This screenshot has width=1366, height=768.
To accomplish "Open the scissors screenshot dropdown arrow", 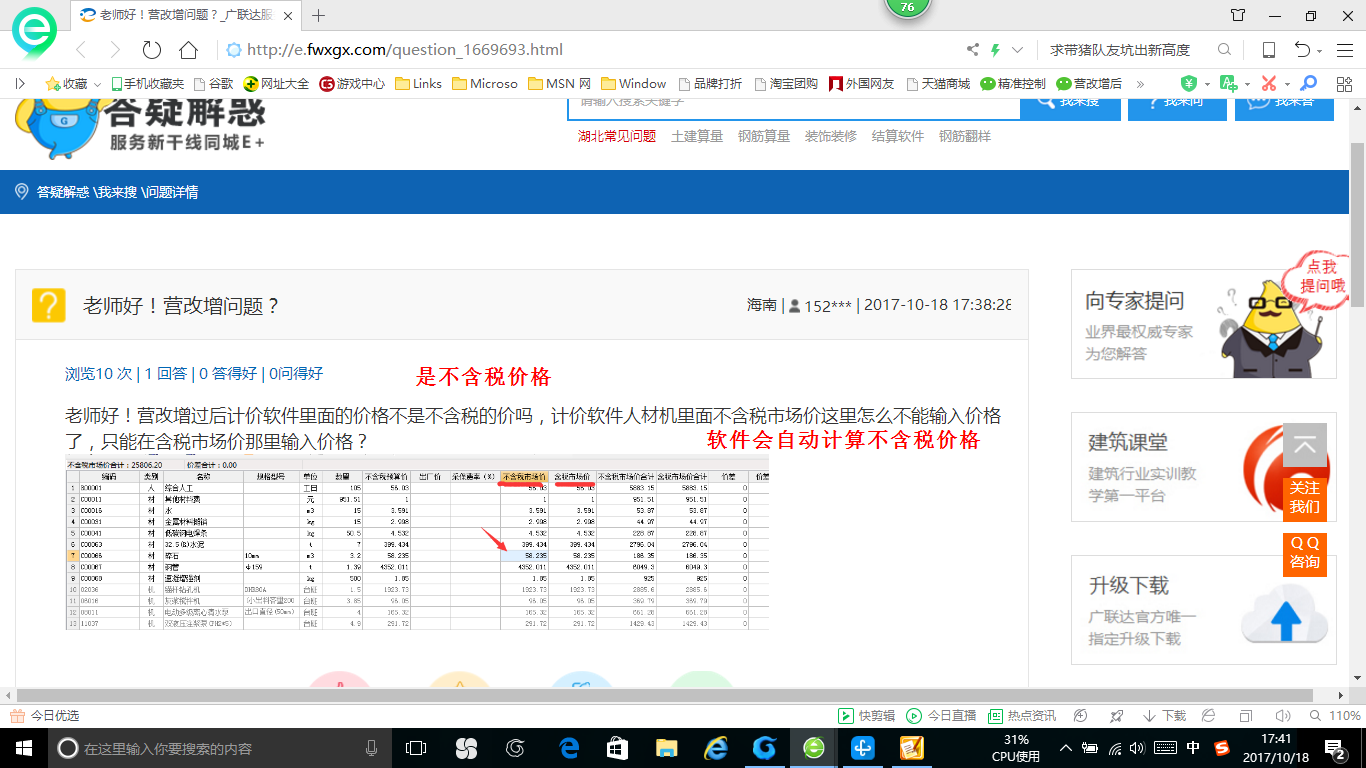I will coord(1288,84).
